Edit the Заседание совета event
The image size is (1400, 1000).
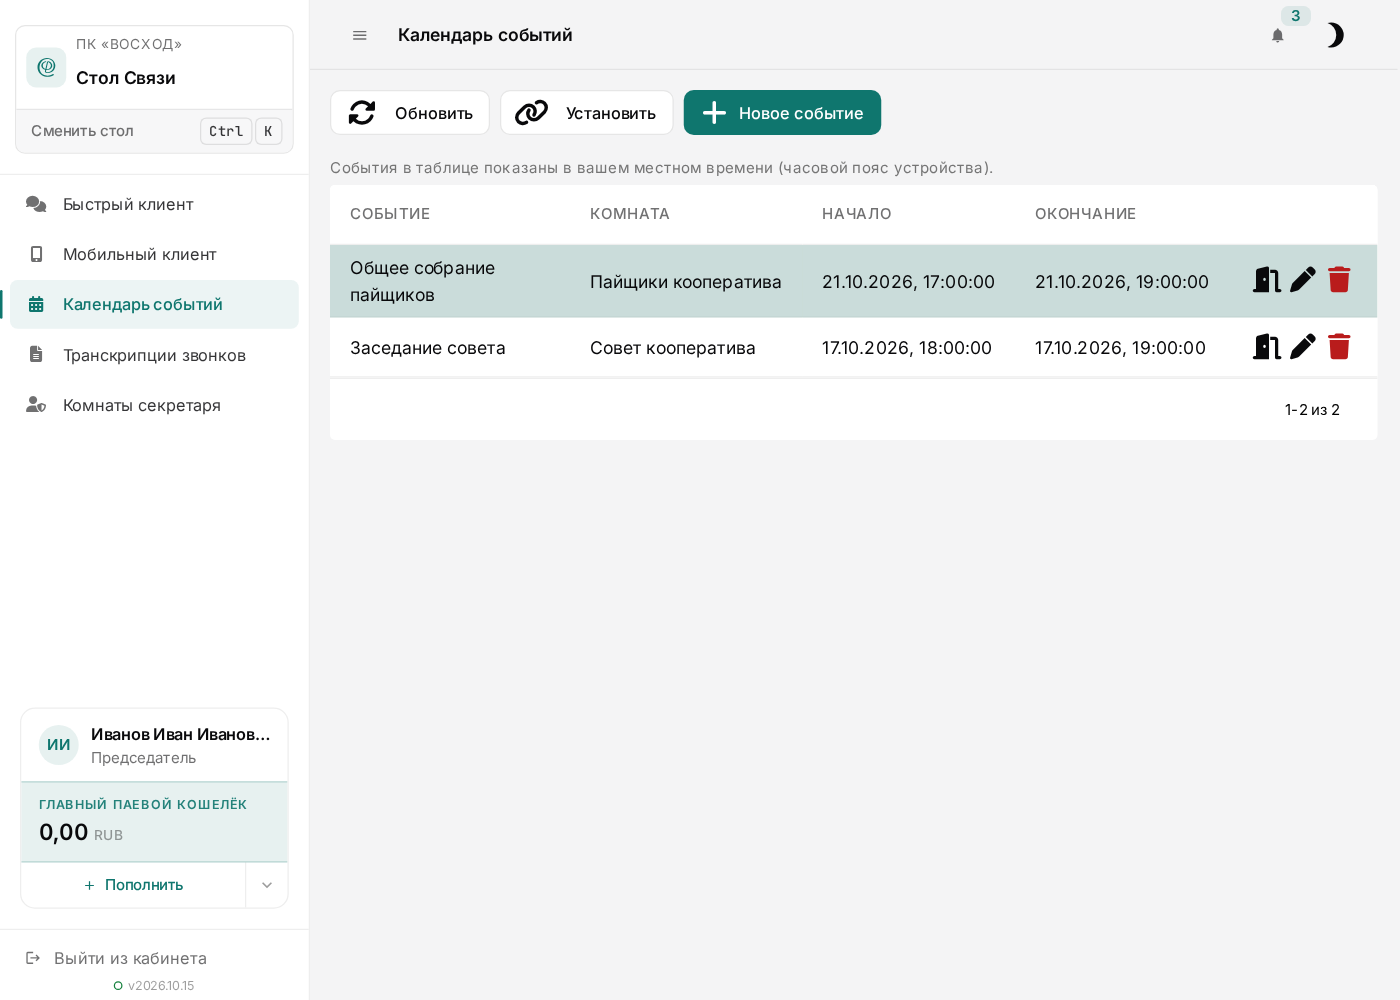click(x=1303, y=347)
